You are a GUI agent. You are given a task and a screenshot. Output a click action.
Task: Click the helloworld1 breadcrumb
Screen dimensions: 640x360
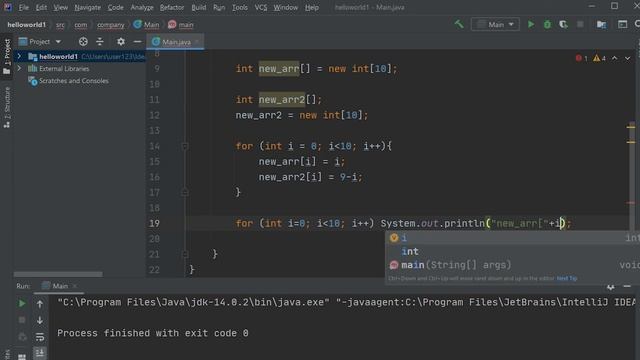(27, 25)
